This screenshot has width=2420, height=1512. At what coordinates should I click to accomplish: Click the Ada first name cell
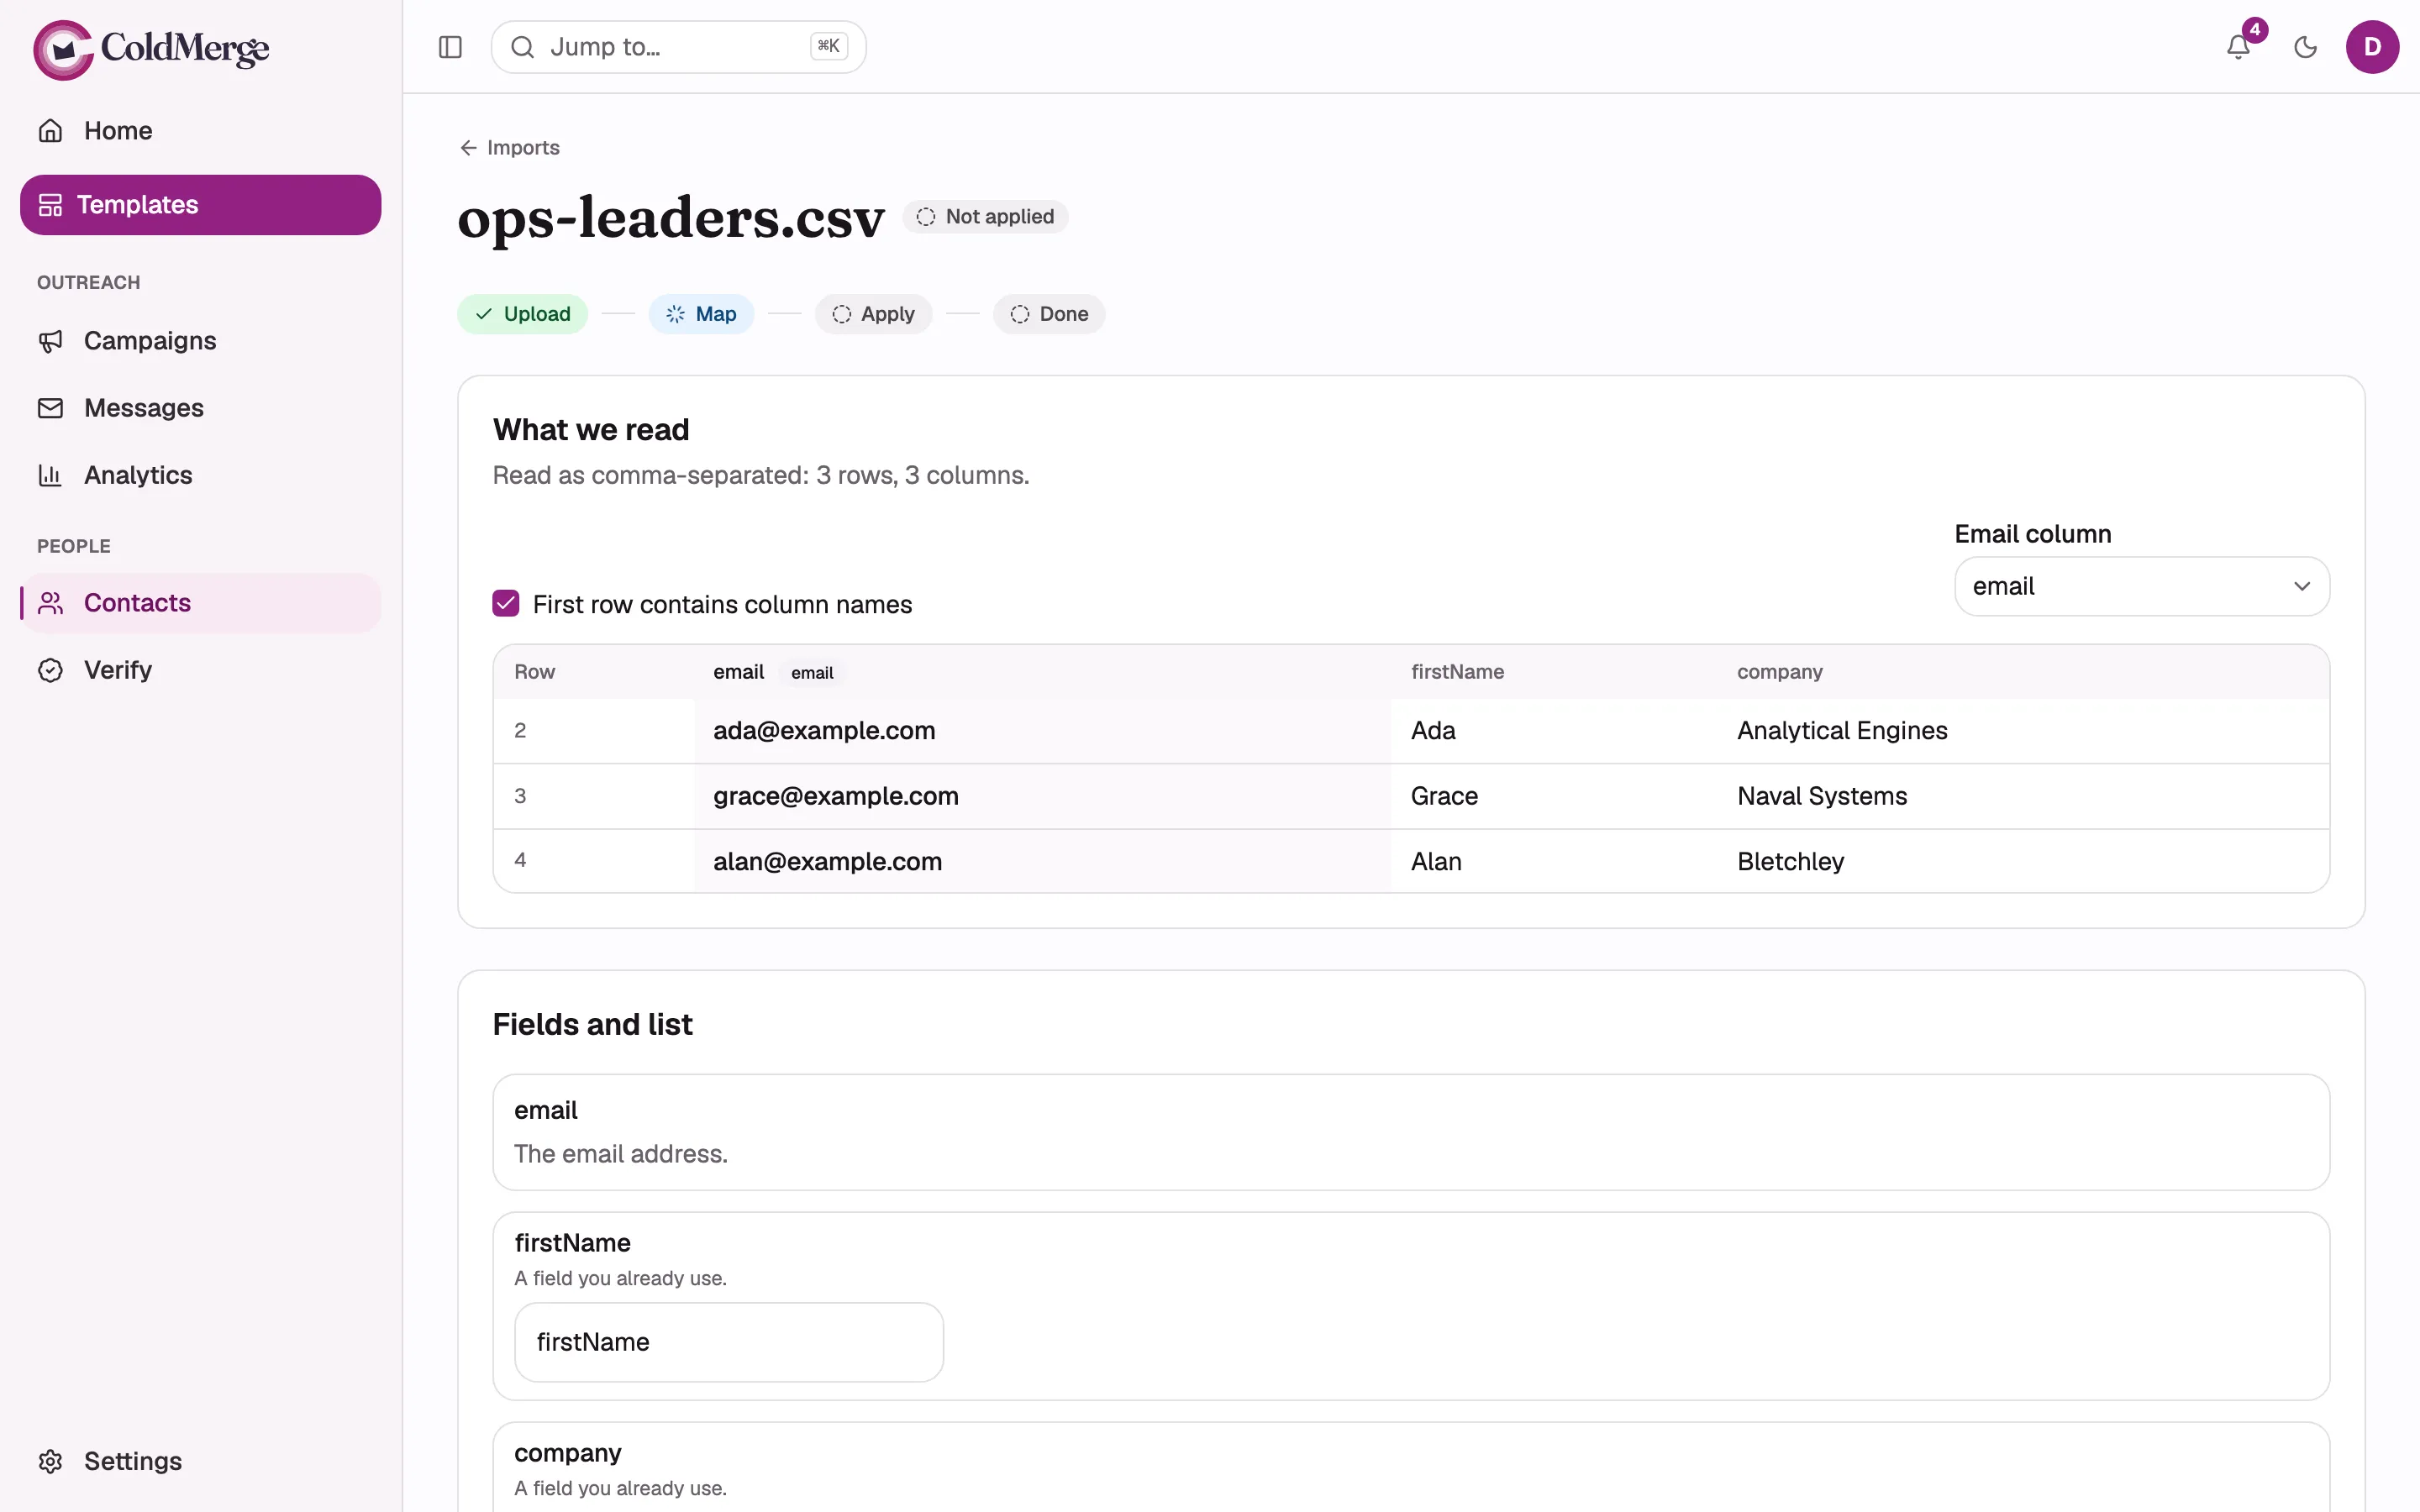coord(1433,731)
